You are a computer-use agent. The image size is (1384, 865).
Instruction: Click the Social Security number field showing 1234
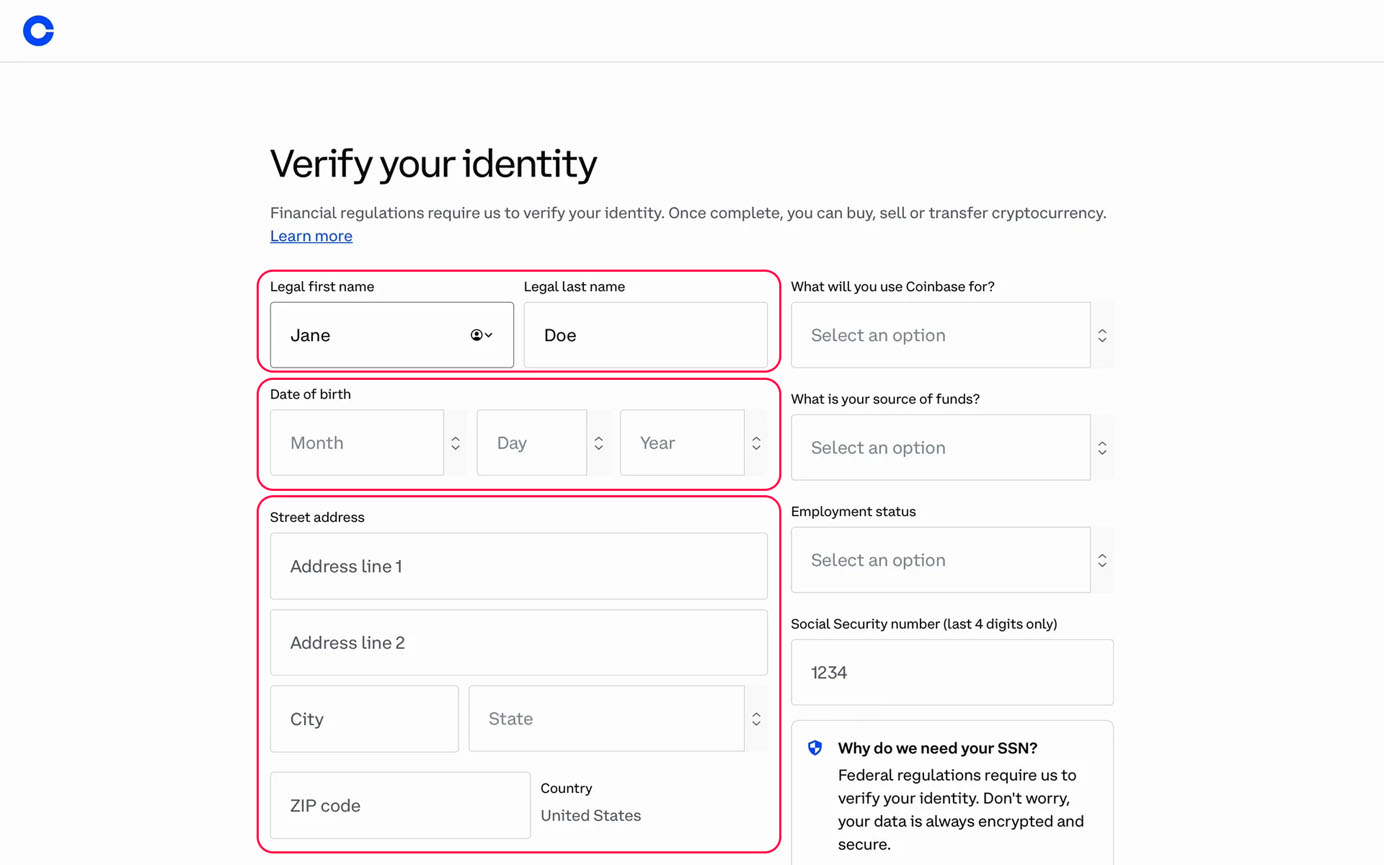950,671
